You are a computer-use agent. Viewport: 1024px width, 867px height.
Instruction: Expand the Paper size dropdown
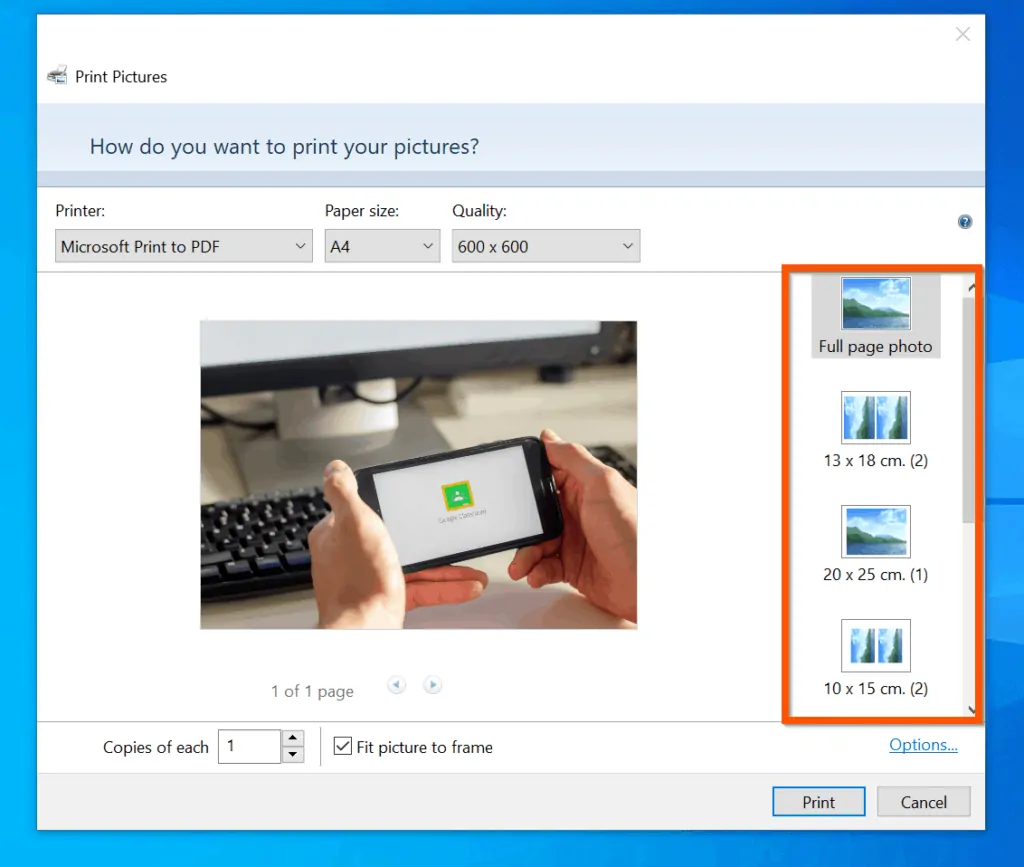pyautogui.click(x=382, y=246)
